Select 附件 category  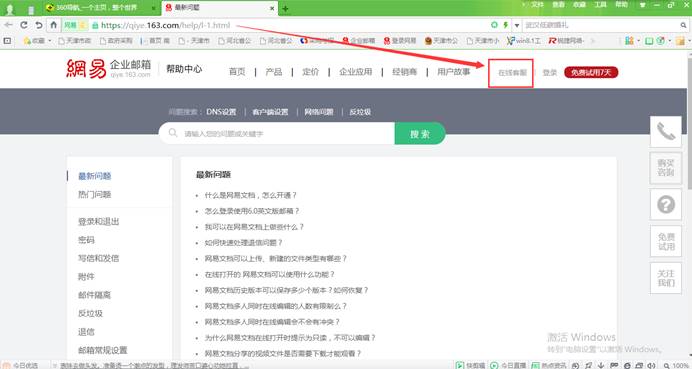pos(86,277)
